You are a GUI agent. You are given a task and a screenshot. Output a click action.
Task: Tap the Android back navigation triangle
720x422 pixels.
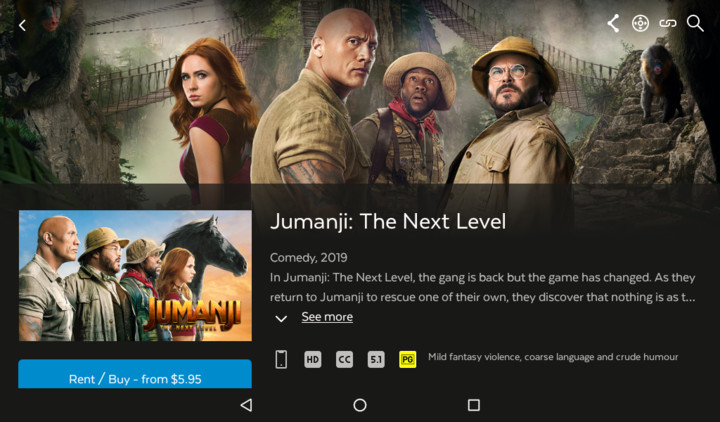[x=246, y=405]
